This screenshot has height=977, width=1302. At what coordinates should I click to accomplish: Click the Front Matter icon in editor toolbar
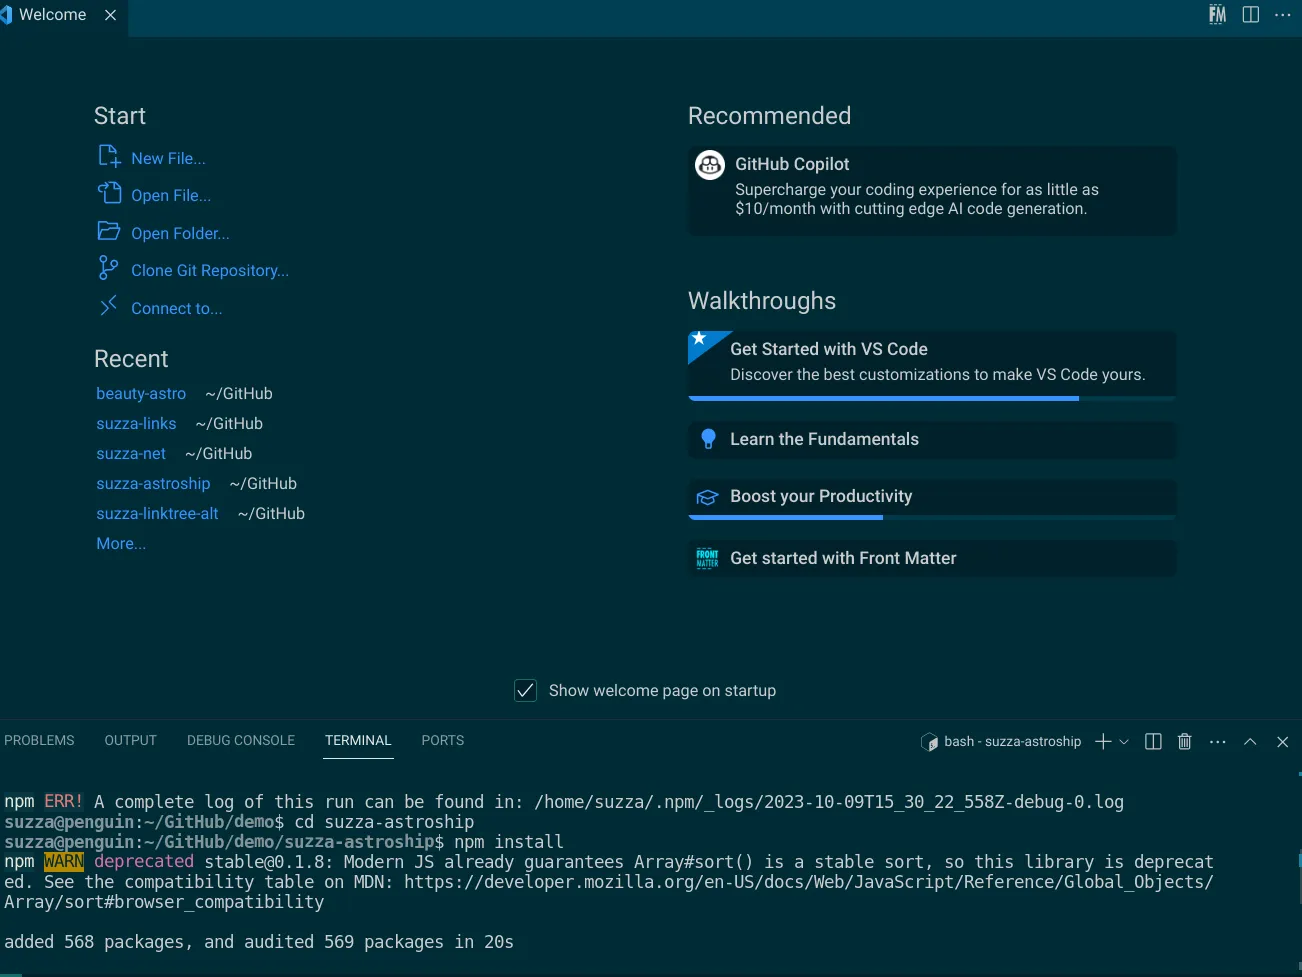pyautogui.click(x=1217, y=14)
